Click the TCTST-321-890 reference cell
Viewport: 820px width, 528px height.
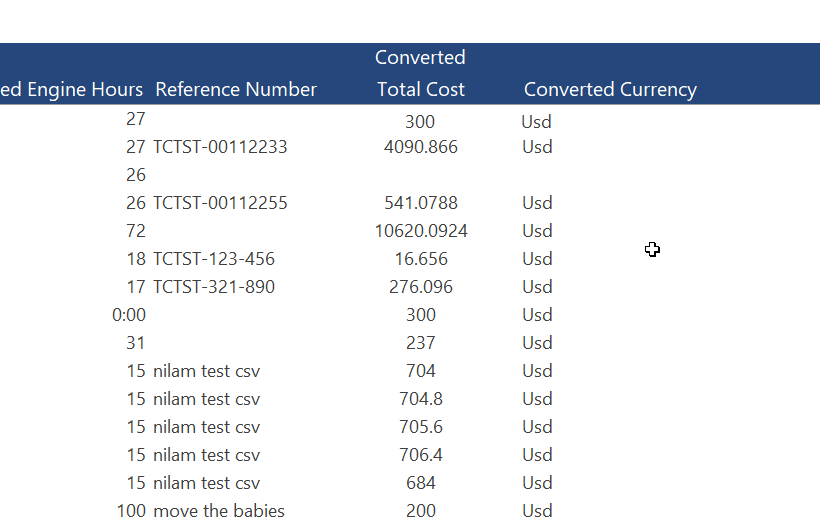pyautogui.click(x=214, y=287)
